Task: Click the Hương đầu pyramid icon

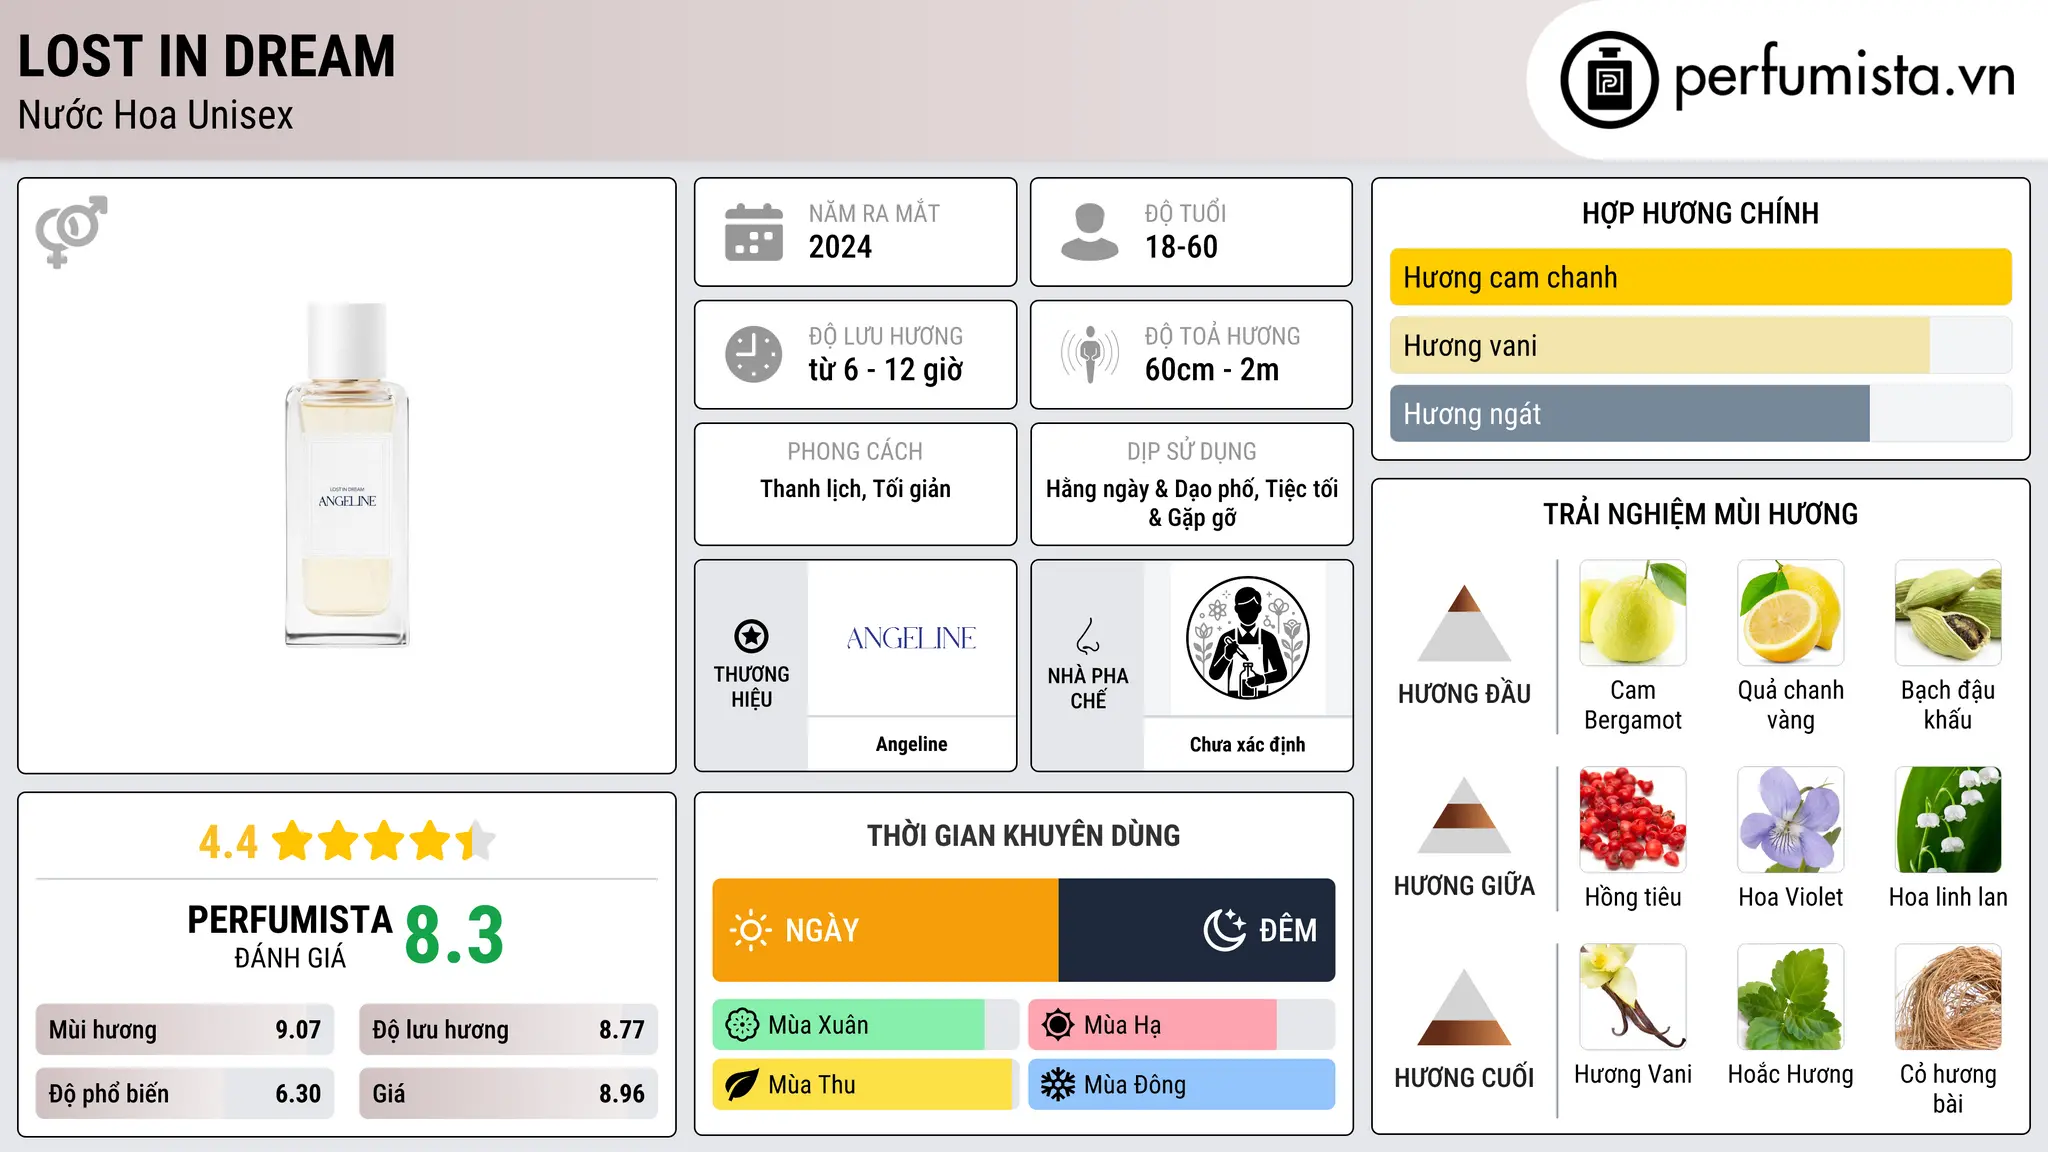Action: tap(1464, 622)
